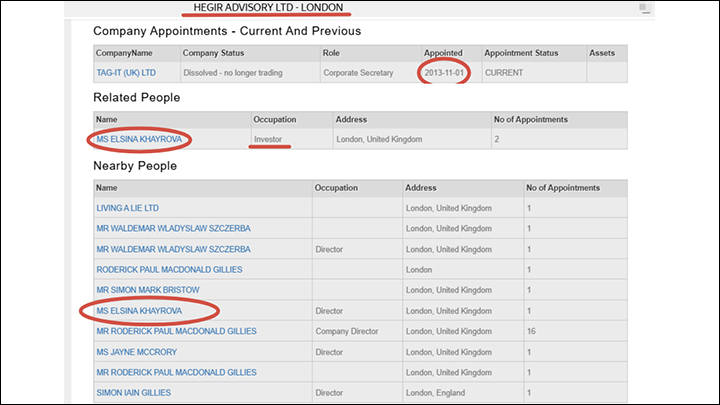Click Related People address London, United Kingdom
Viewport: 720px width, 405px height.
(379, 139)
